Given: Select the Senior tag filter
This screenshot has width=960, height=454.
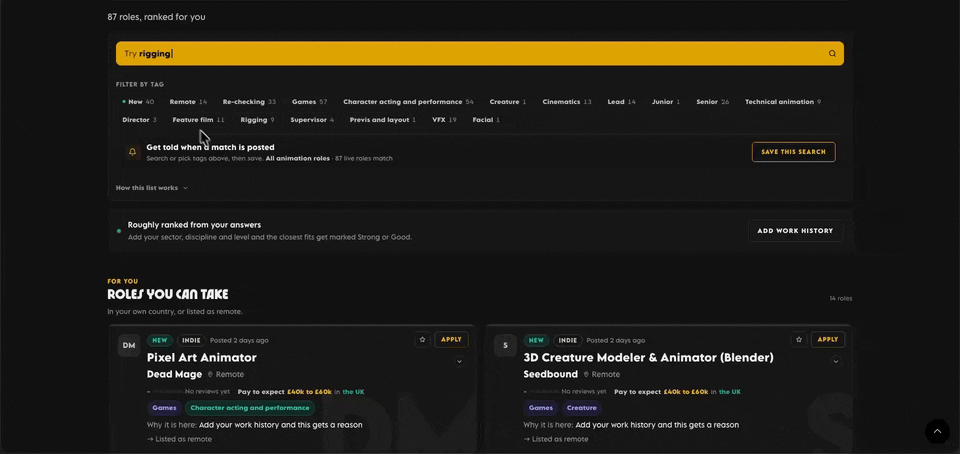Looking at the screenshot, I should point(713,102).
